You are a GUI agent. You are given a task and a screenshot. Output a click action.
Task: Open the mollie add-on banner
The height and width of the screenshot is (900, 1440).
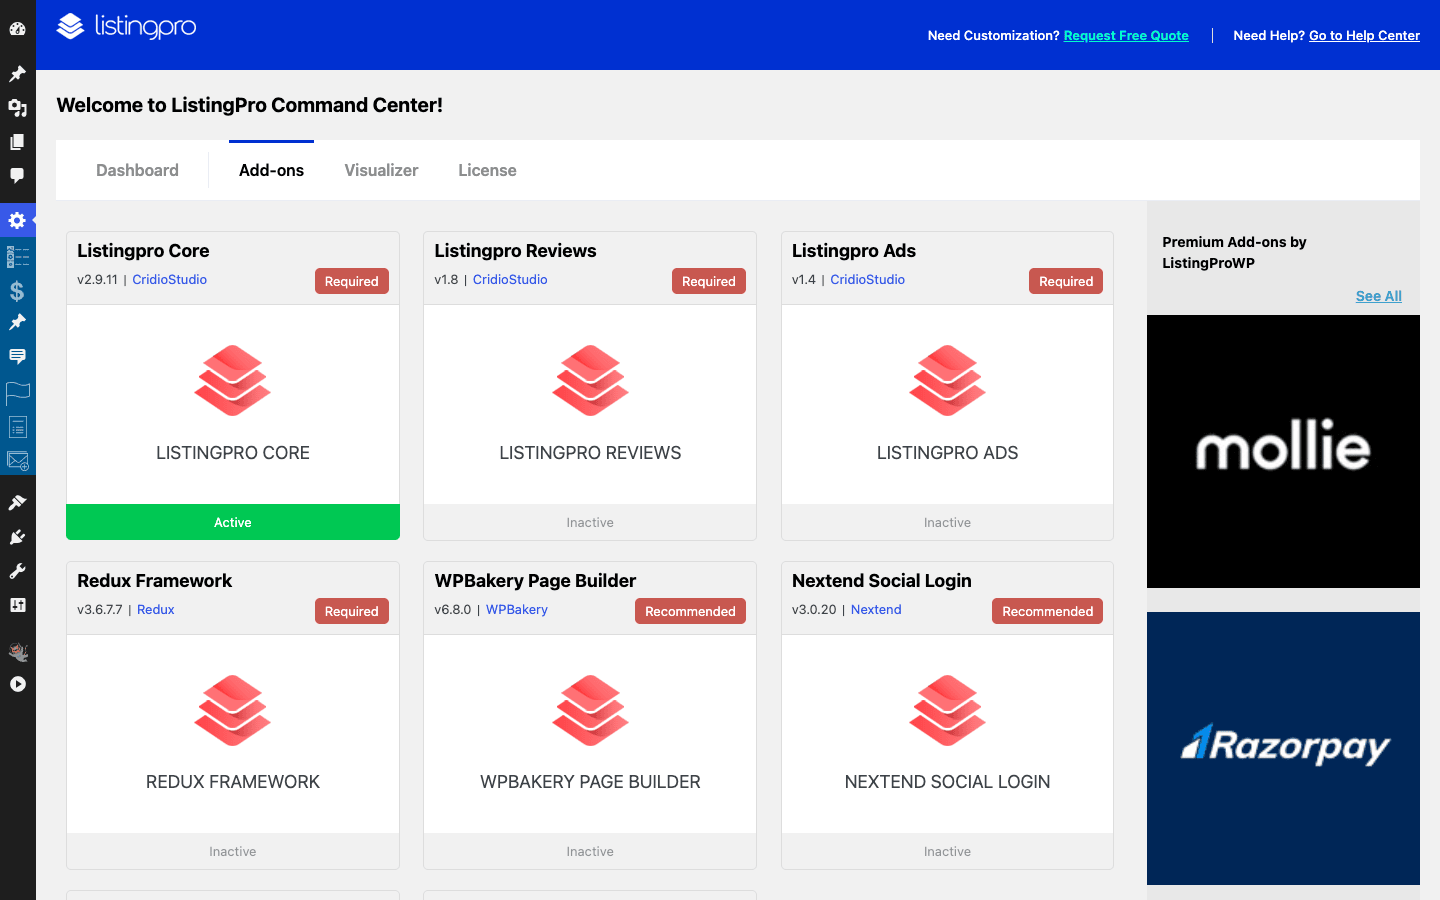[1283, 451]
